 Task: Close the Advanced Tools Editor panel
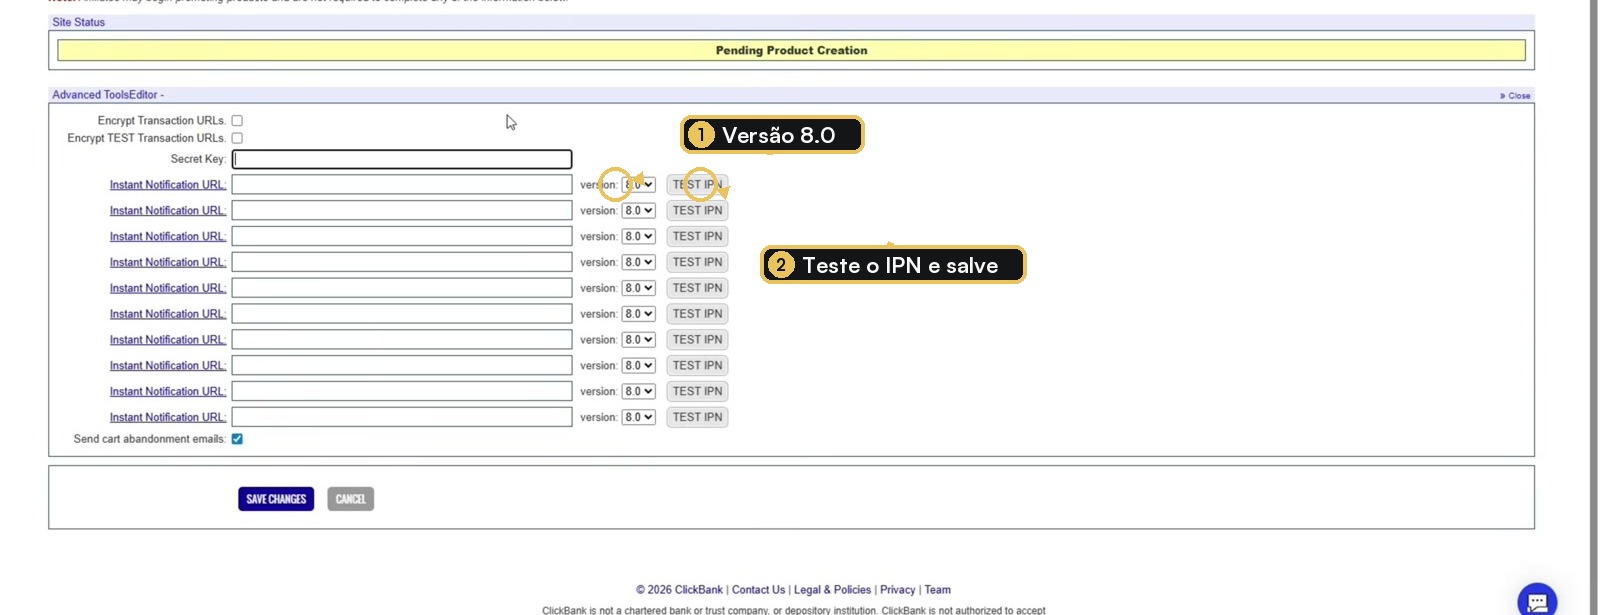coord(1515,96)
